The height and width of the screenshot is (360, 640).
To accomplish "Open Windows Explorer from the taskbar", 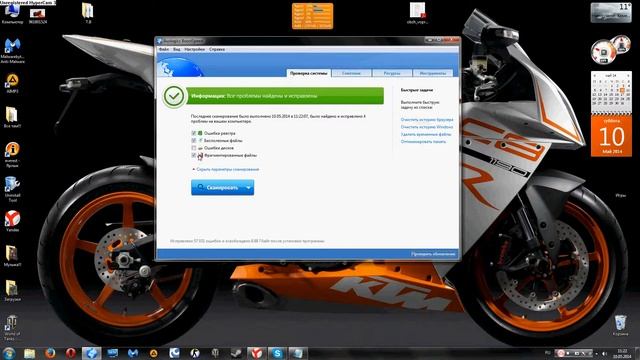I will pyautogui.click(x=29, y=353).
